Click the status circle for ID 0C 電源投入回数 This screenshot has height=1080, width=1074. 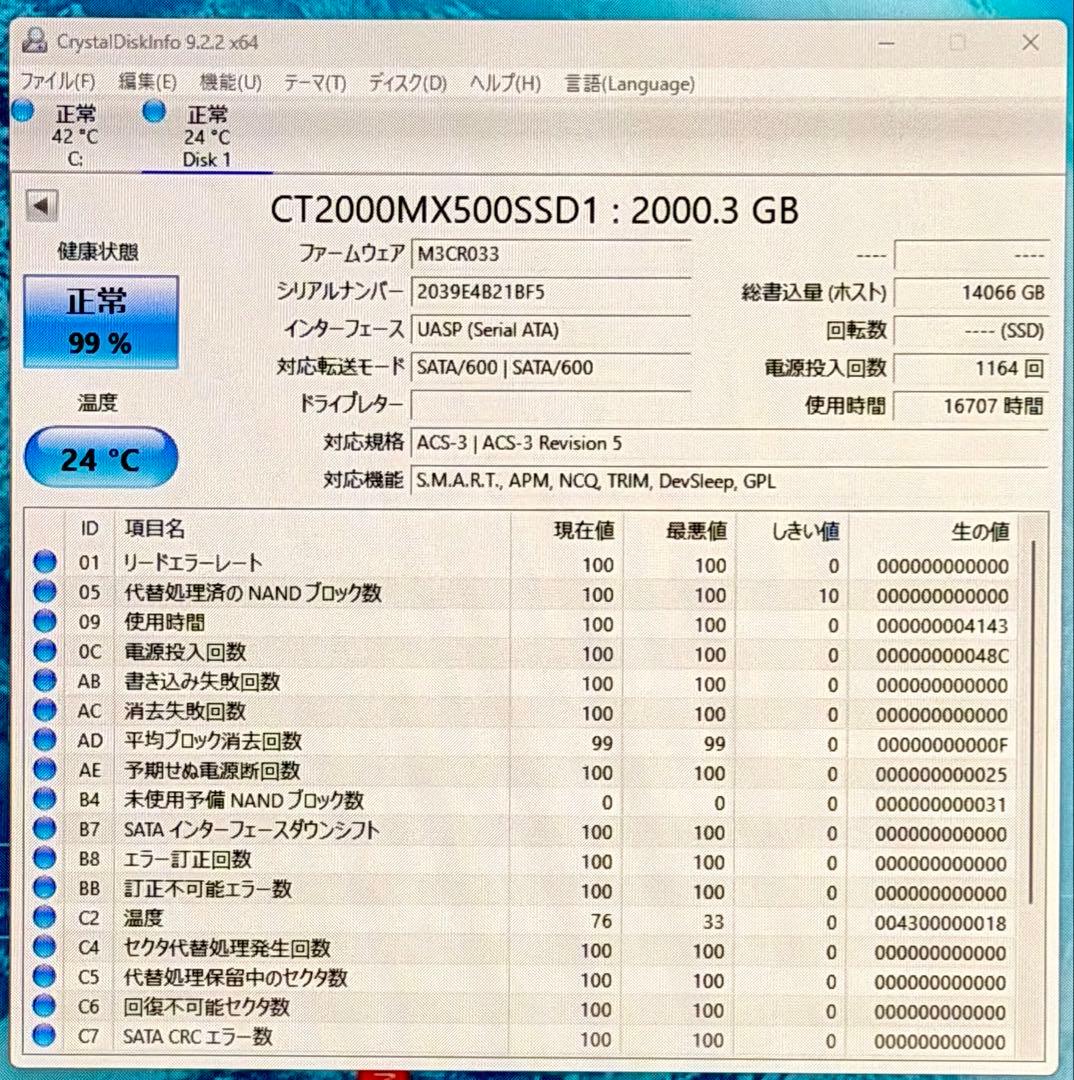45,651
